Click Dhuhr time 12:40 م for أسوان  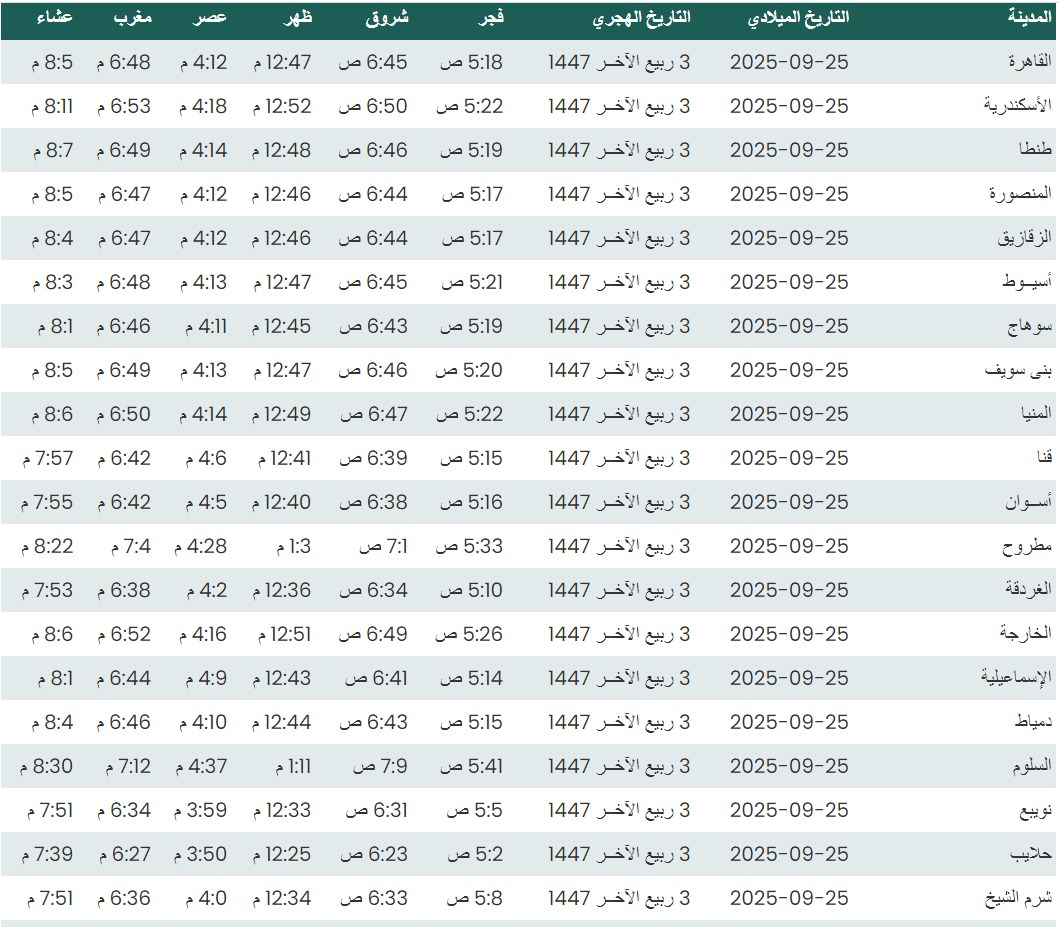(x=281, y=502)
